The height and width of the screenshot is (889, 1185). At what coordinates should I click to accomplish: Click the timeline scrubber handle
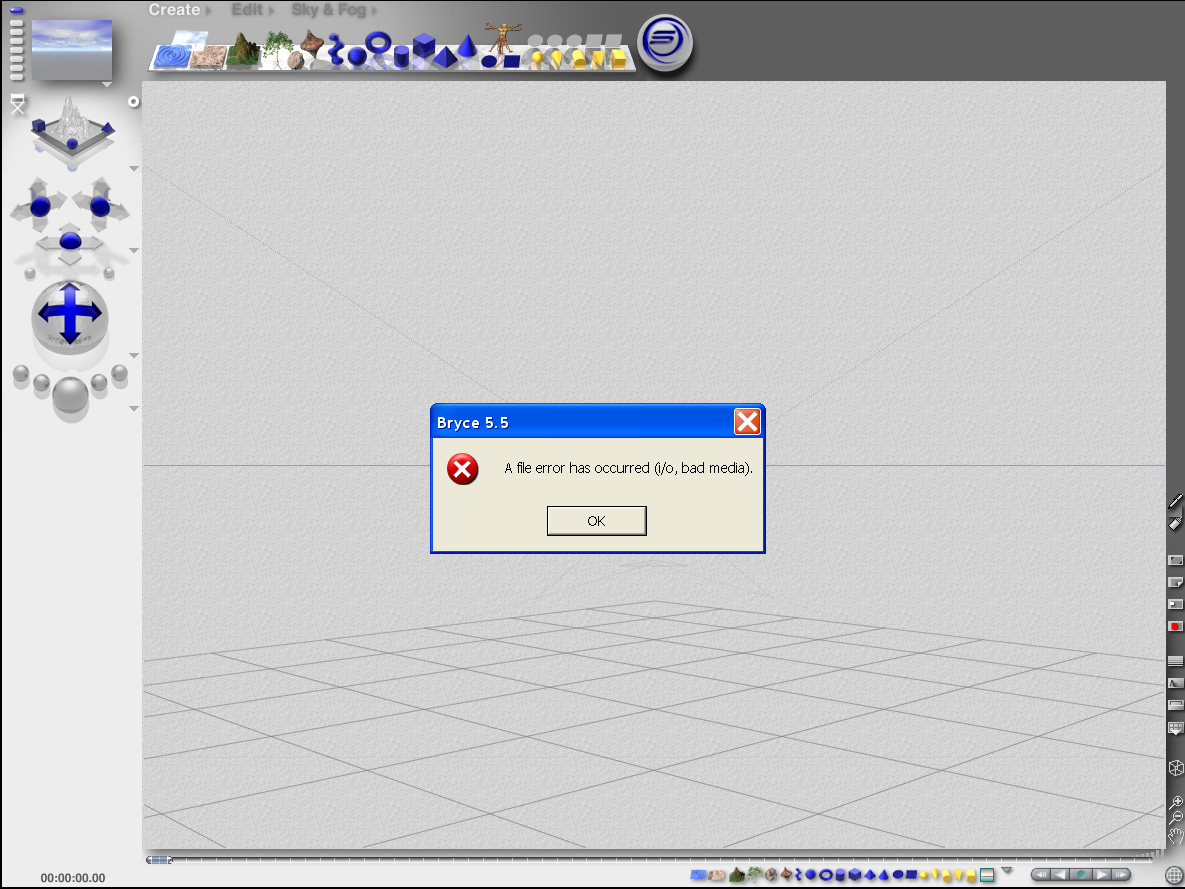[x=159, y=860]
